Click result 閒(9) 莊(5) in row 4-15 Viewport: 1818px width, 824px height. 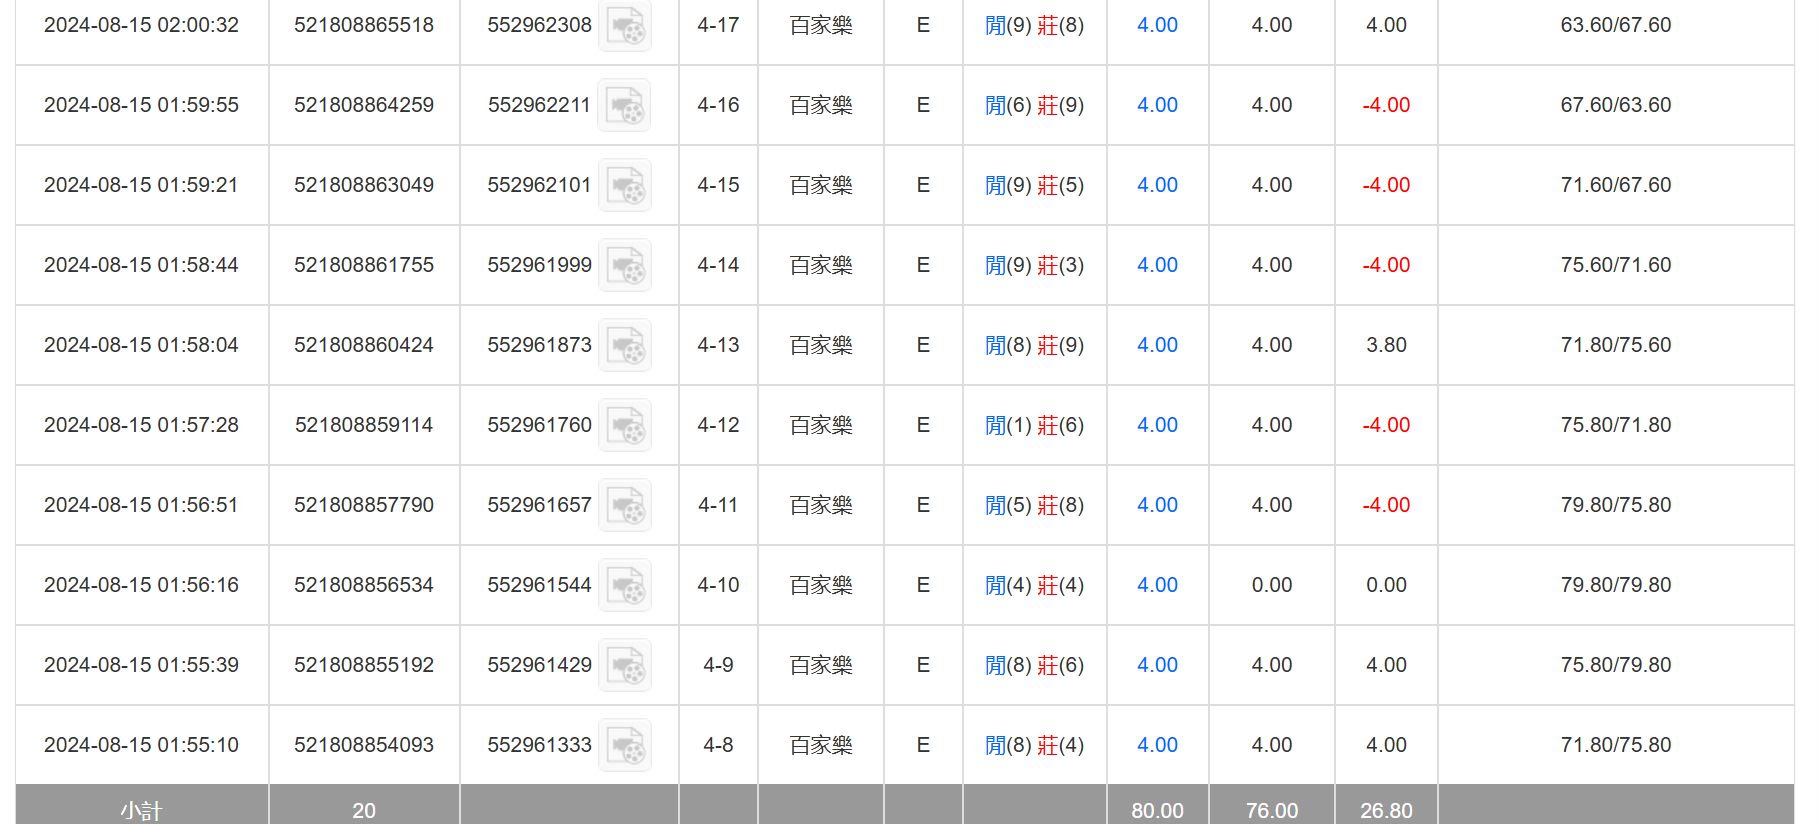[x=1034, y=185]
